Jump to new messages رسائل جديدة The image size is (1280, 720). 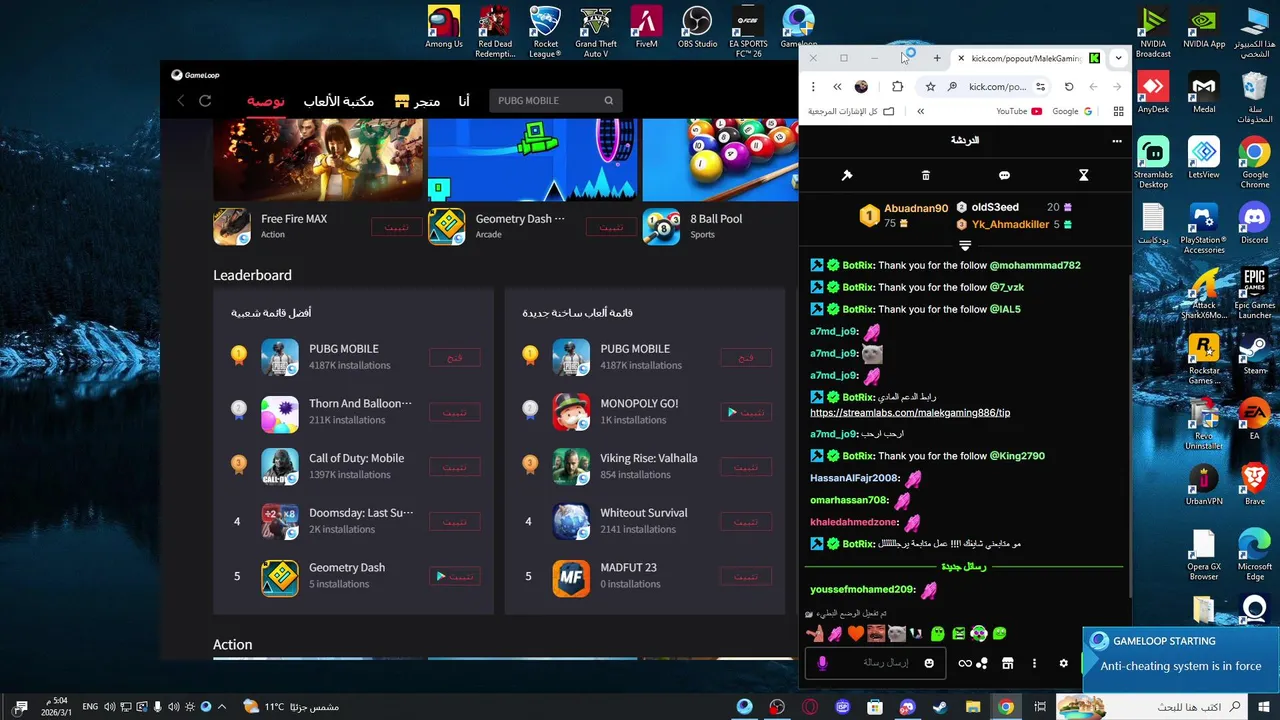click(964, 567)
